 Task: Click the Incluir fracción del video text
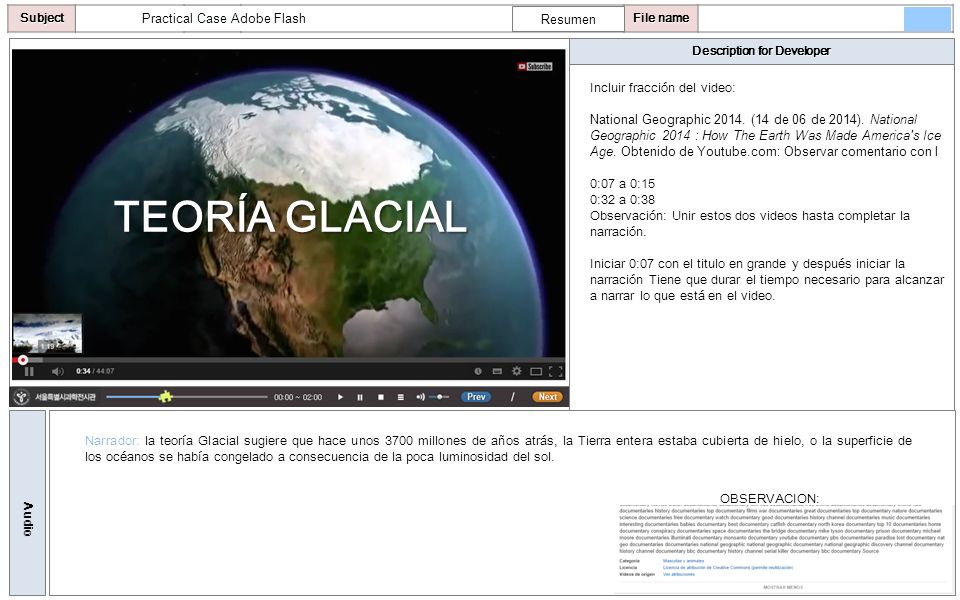(x=662, y=88)
